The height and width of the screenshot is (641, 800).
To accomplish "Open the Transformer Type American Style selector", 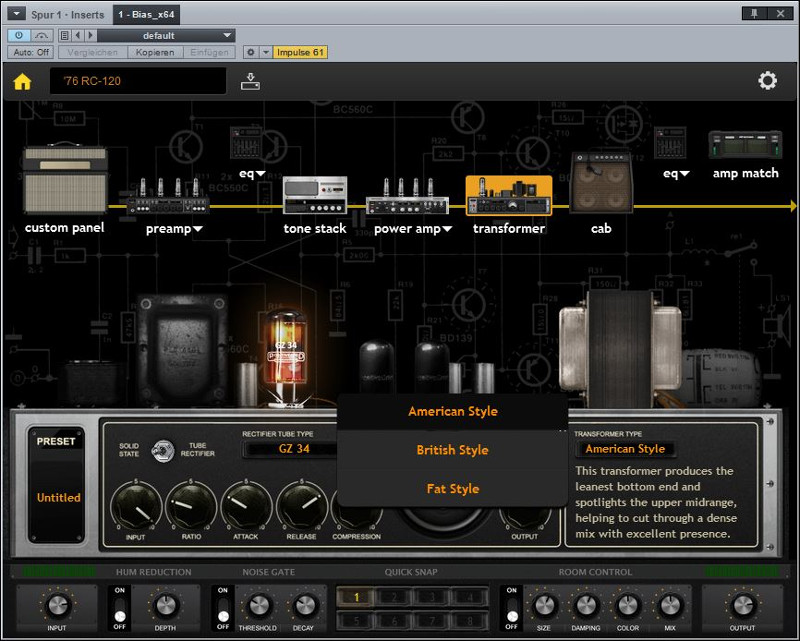I will click(625, 449).
